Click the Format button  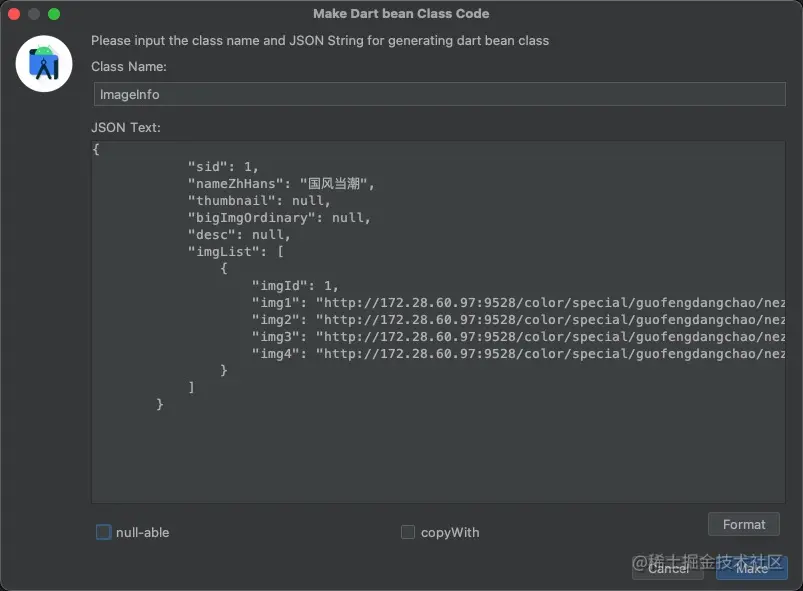pyautogui.click(x=744, y=524)
